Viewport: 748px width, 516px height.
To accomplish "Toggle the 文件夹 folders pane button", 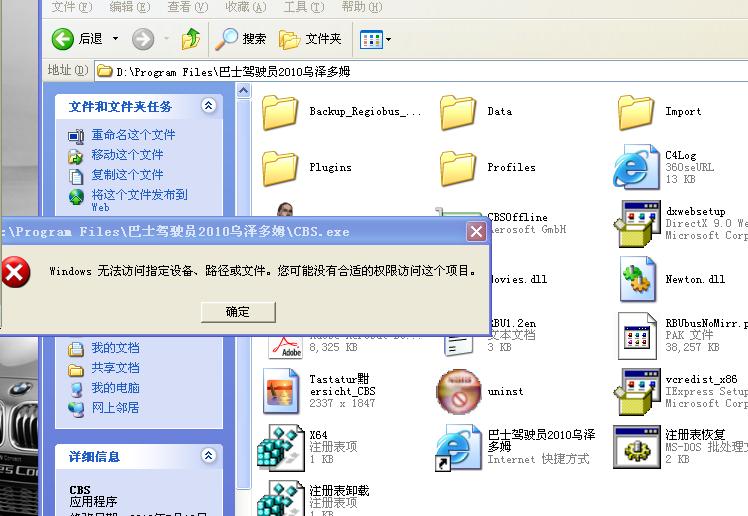I will point(311,39).
